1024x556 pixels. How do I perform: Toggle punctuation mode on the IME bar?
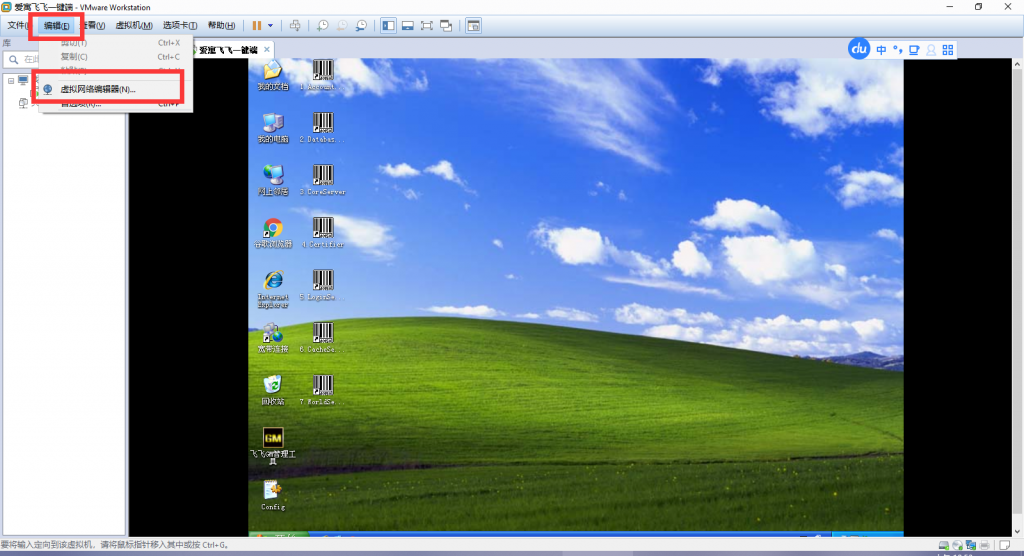[x=898, y=50]
